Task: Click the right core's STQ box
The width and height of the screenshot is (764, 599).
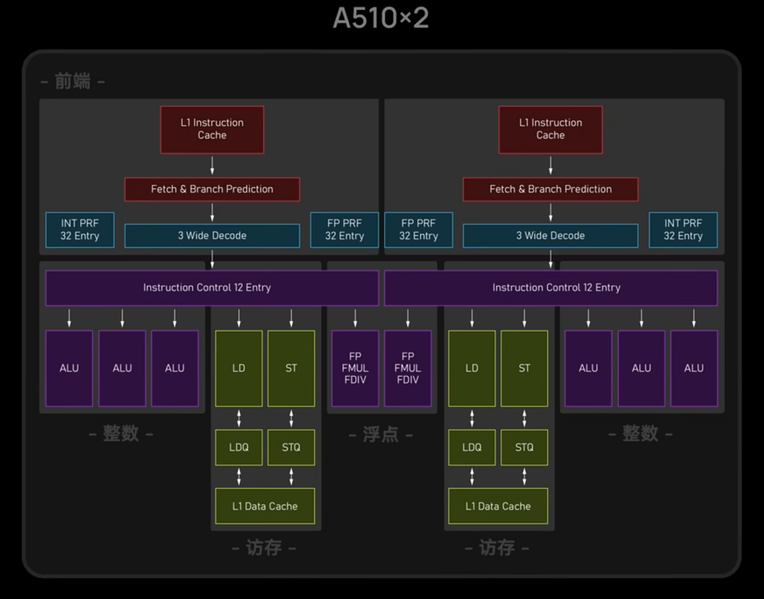Action: click(x=524, y=447)
